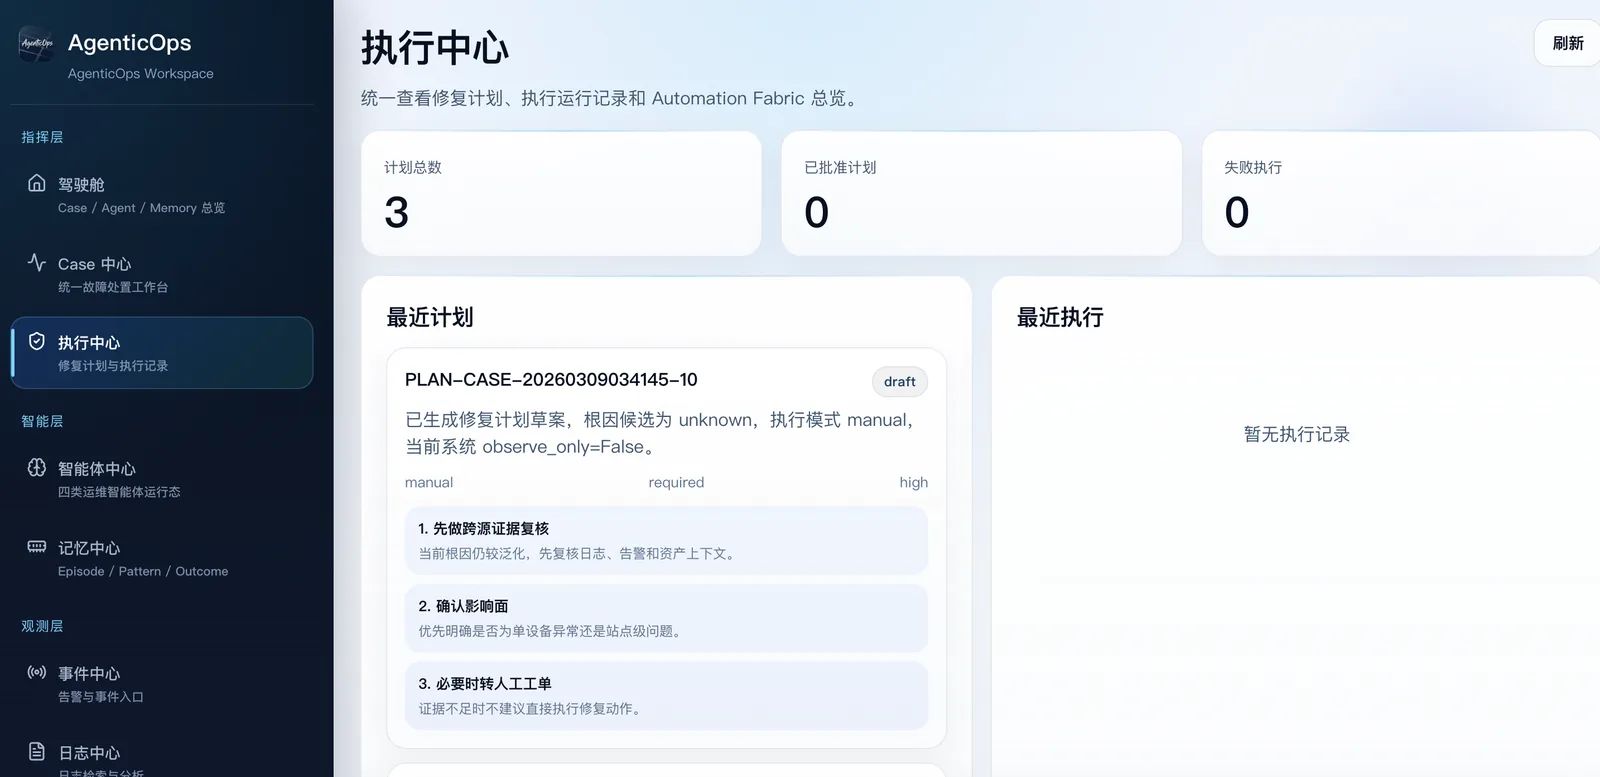Click step note 优先明确是否为单设备异常还是站点级问题
The width and height of the screenshot is (1600, 777).
(552, 631)
